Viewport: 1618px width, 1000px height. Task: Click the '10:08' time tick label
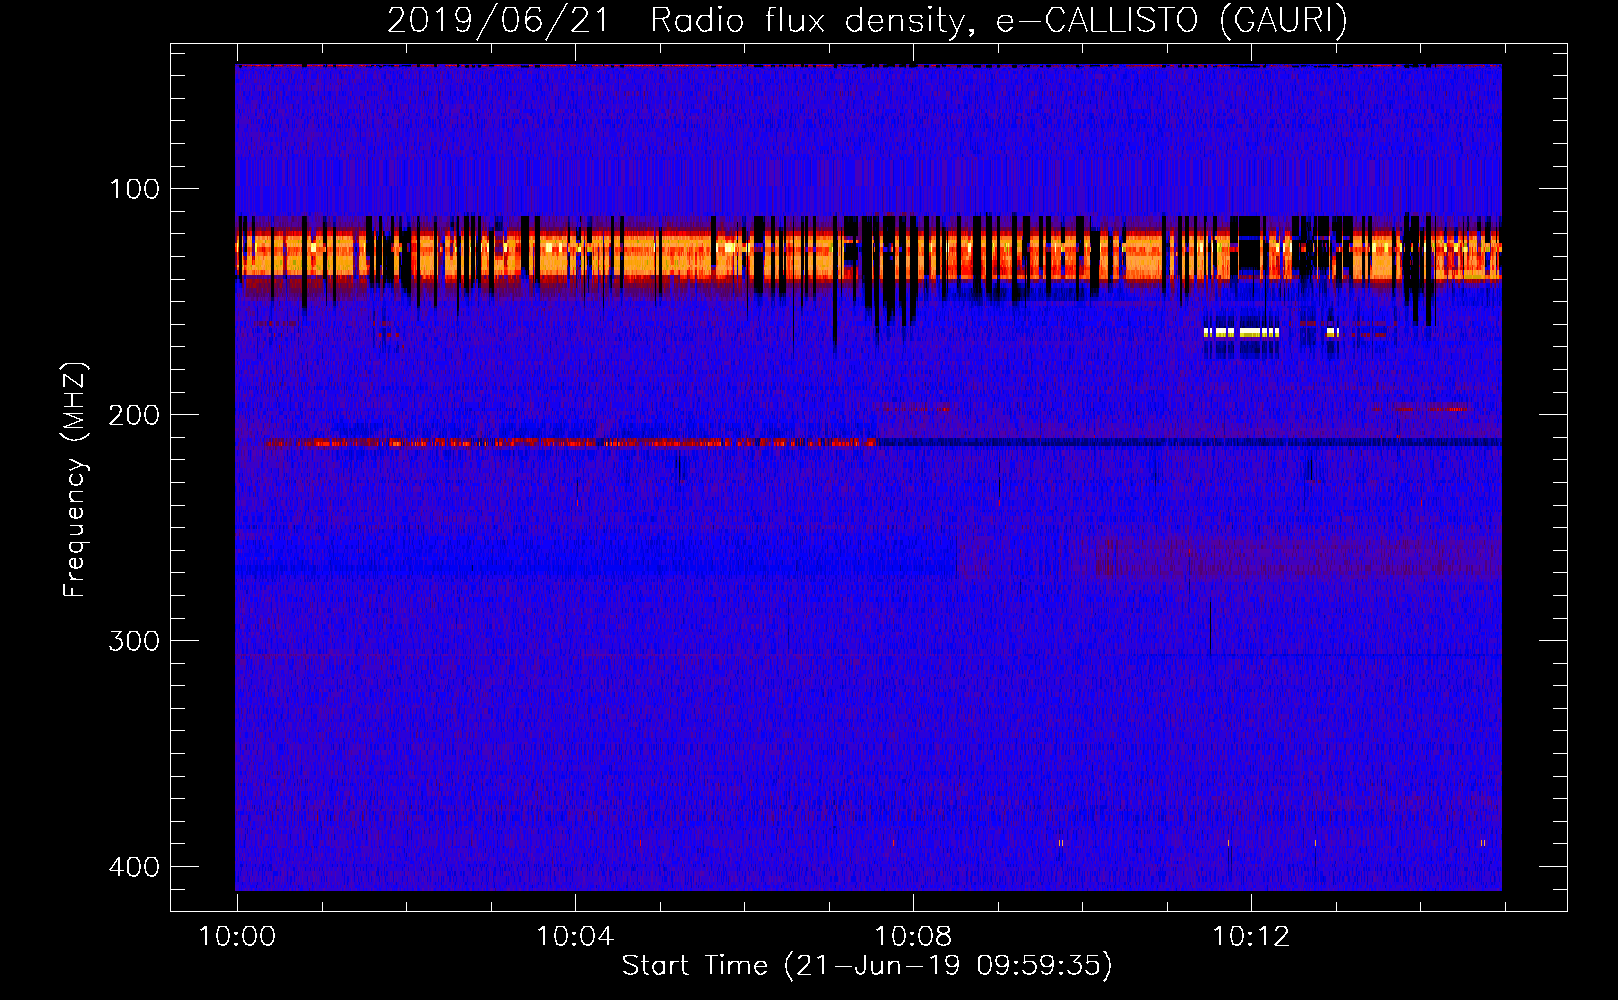point(913,936)
